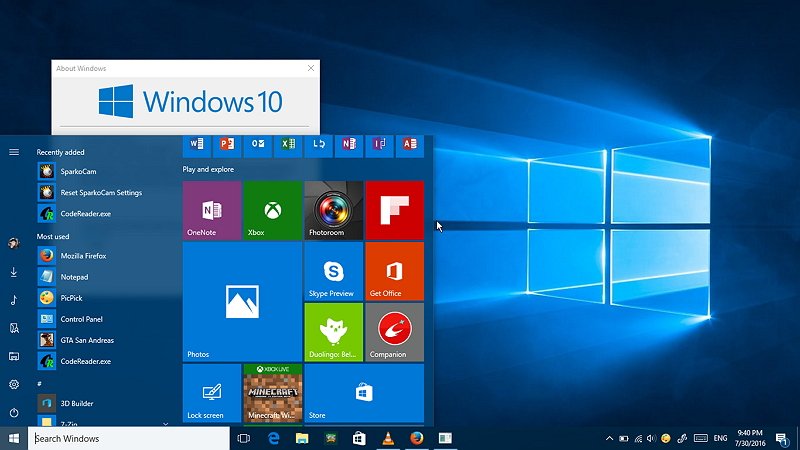Open Task View on taskbar
The image size is (800, 450).
click(244, 438)
